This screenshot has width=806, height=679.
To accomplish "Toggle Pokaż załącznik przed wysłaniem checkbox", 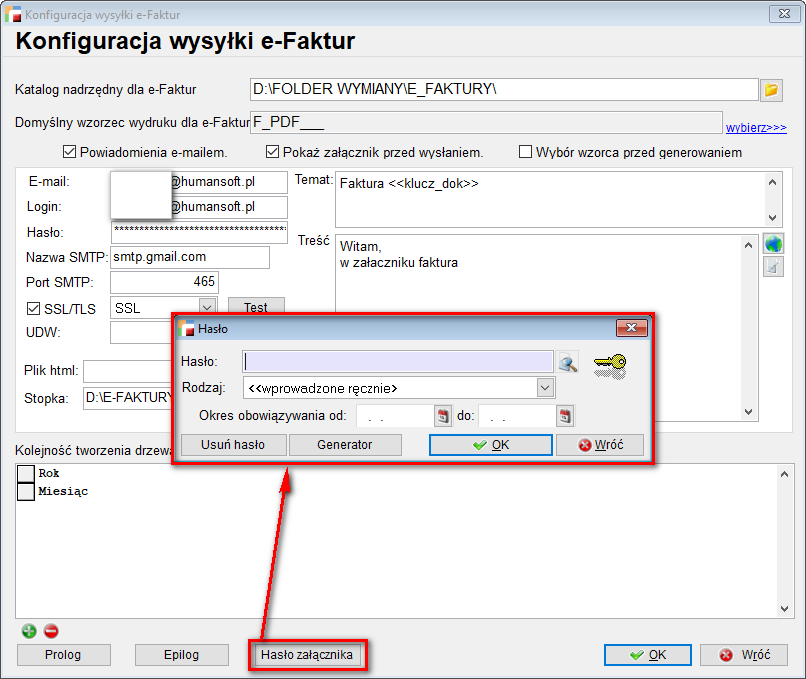I will [272, 152].
